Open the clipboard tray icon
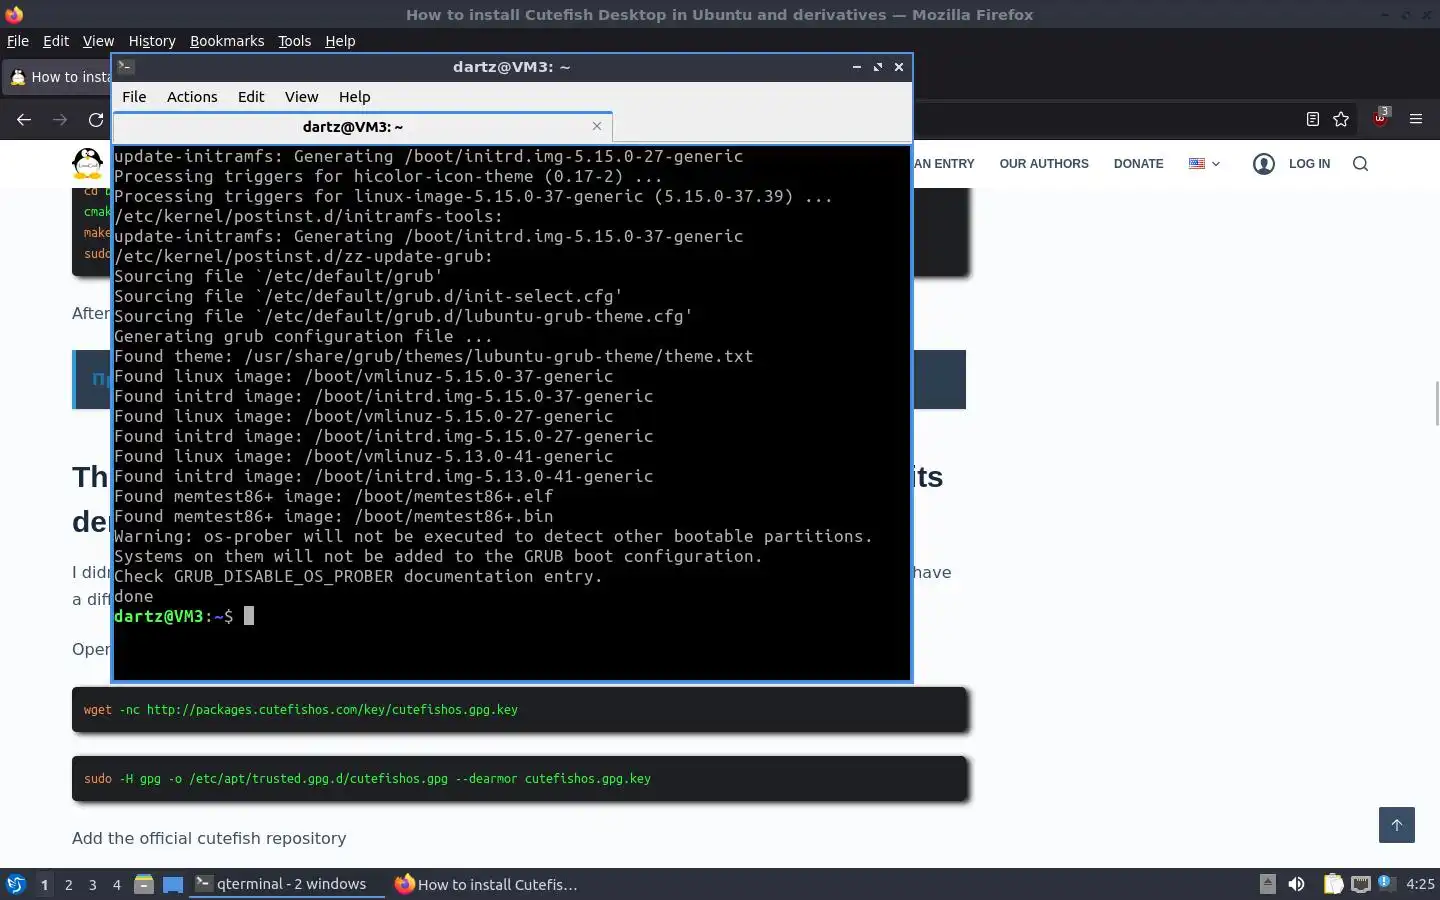This screenshot has height=900, width=1440. [1333, 884]
